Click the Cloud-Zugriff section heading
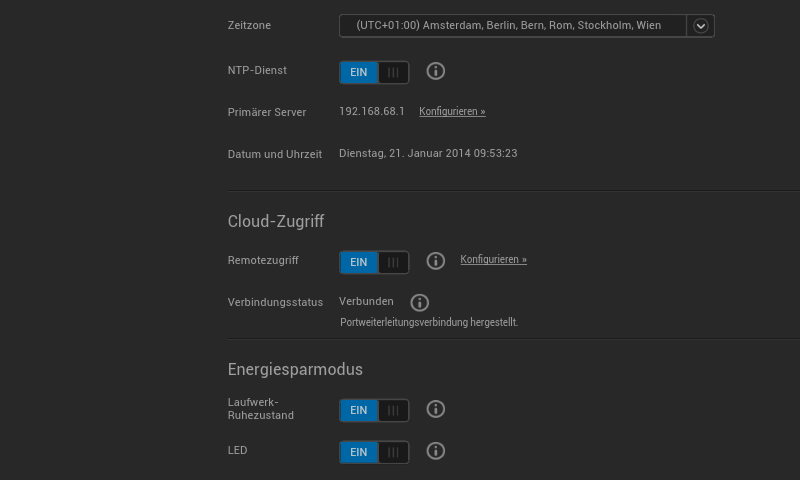 (276, 221)
